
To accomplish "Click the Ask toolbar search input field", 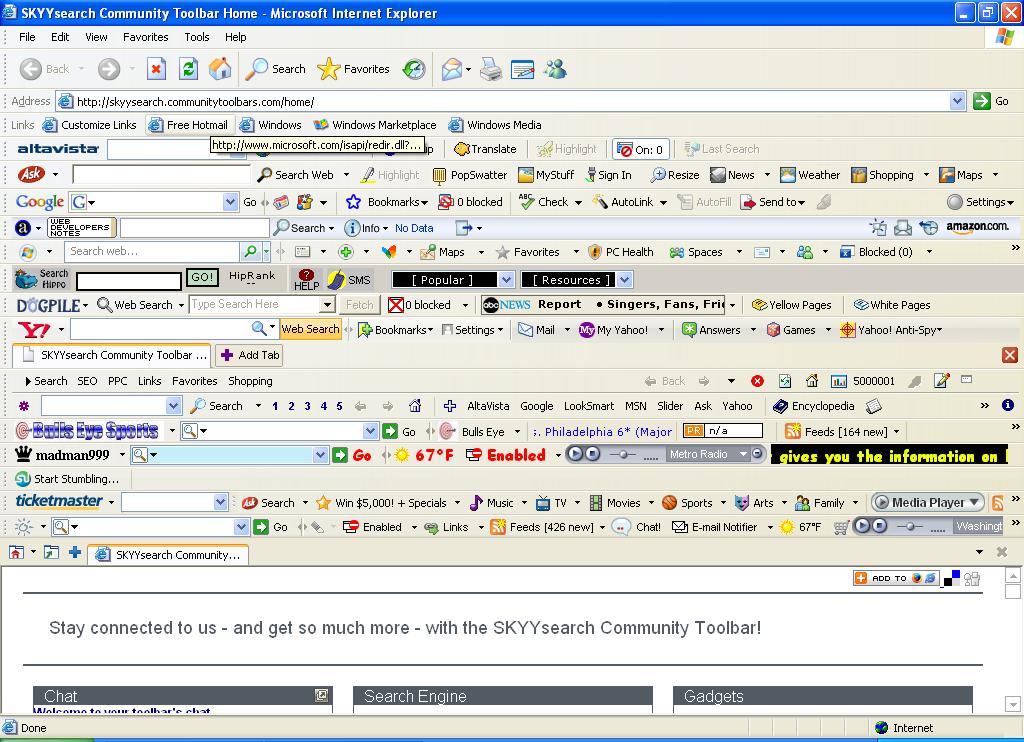I will [x=161, y=175].
